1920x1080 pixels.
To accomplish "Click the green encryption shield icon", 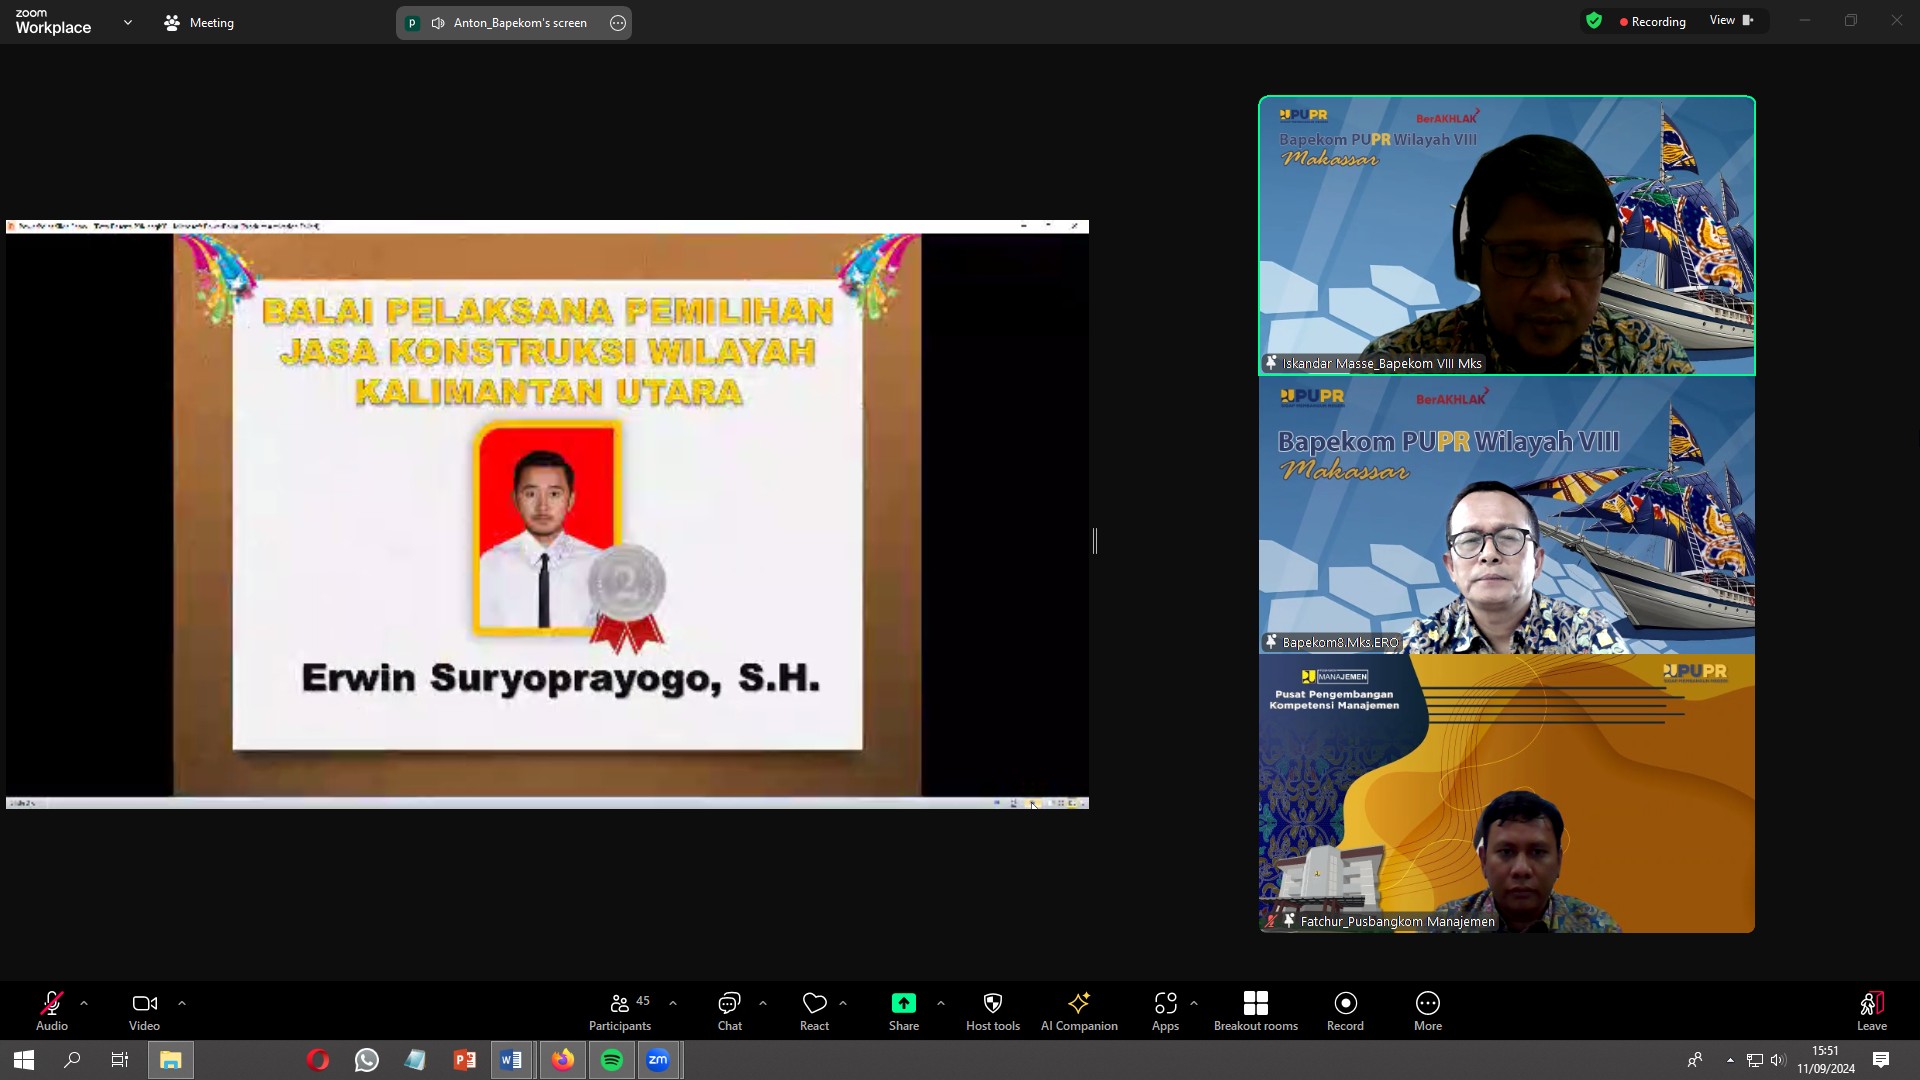I will tap(1594, 21).
